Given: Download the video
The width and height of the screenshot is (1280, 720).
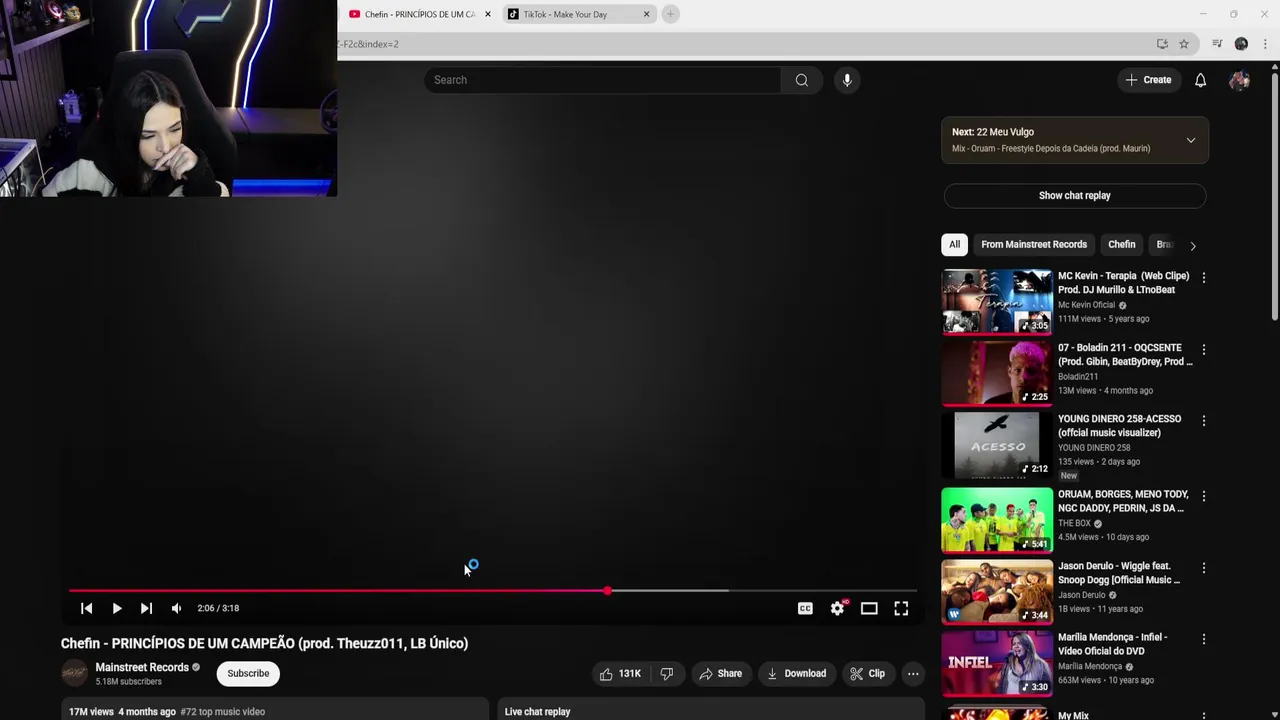Looking at the screenshot, I should click(796, 674).
